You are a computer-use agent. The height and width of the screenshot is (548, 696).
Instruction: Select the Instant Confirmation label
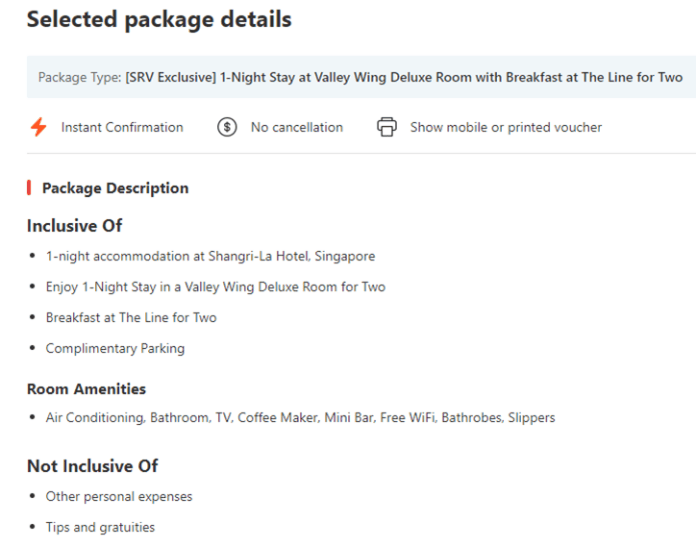tap(122, 127)
